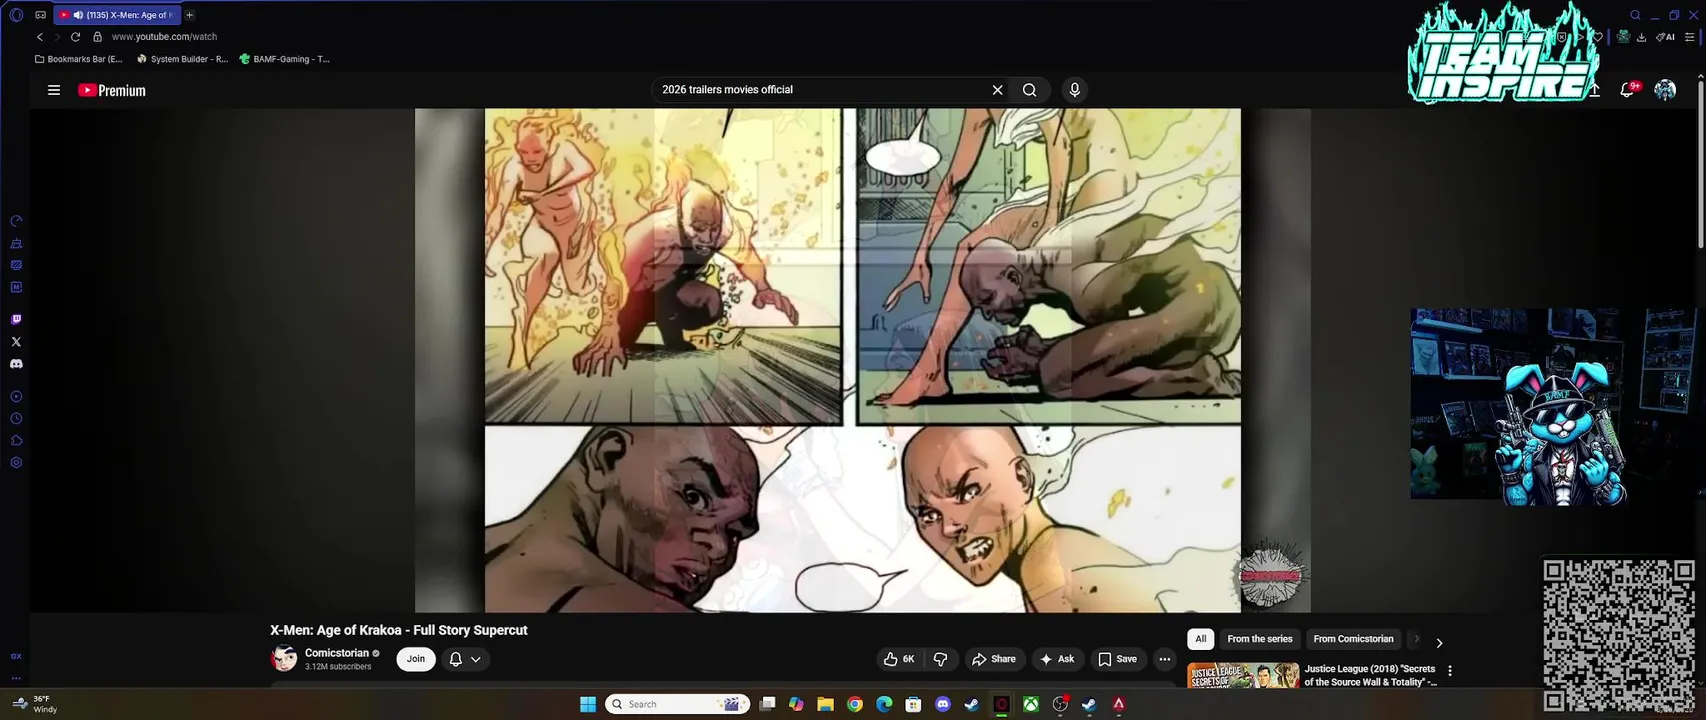Open a new tab with the plus button
This screenshot has height=720, width=1706.
tap(189, 15)
